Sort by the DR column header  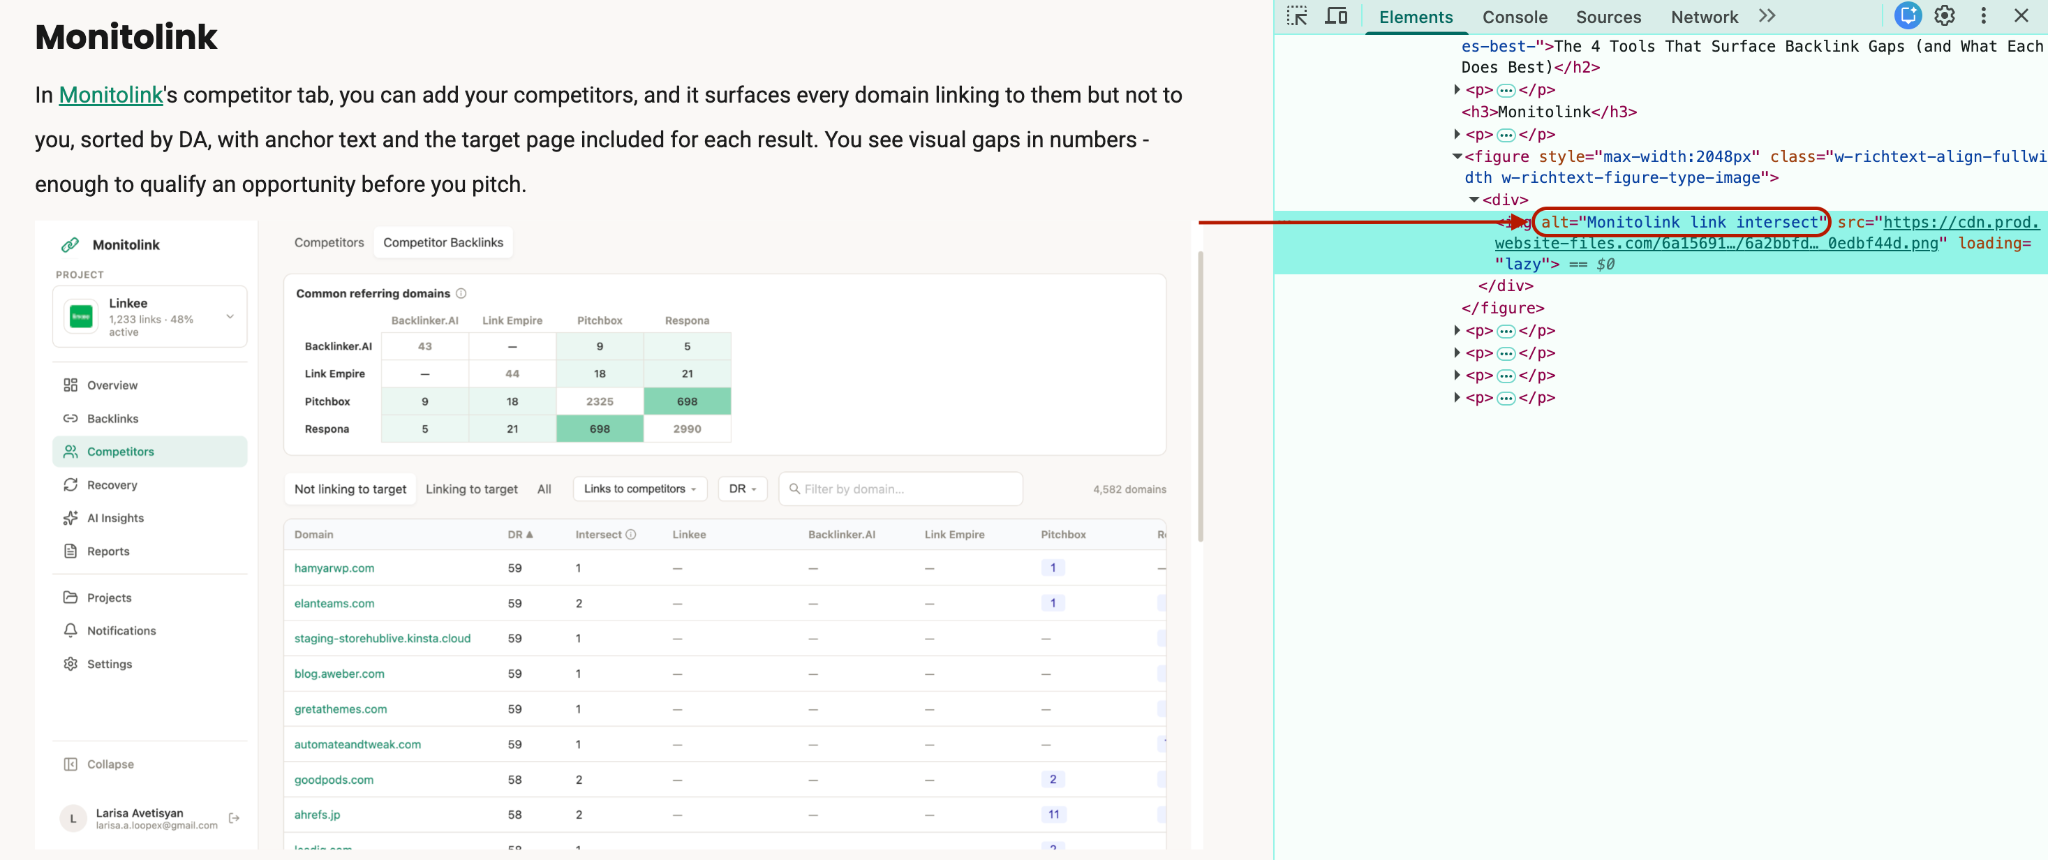point(520,534)
